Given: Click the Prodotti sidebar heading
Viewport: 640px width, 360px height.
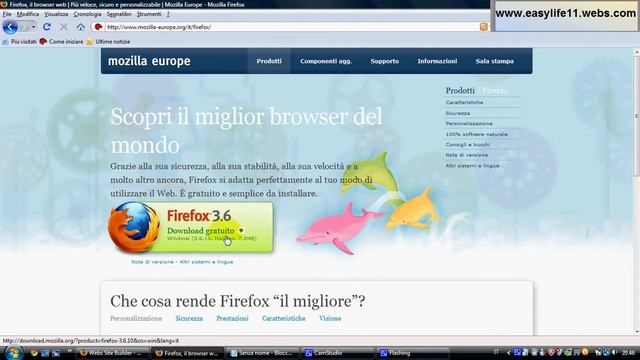Looking at the screenshot, I should [460, 91].
